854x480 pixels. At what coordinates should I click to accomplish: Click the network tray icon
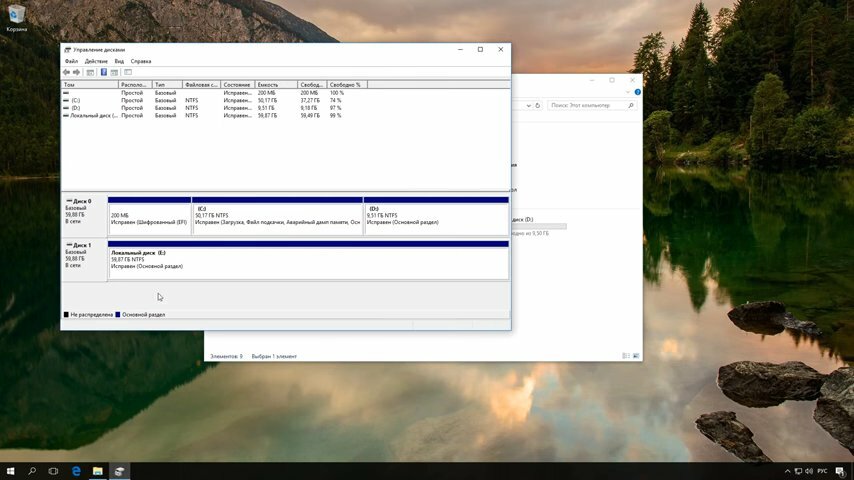(x=798, y=471)
